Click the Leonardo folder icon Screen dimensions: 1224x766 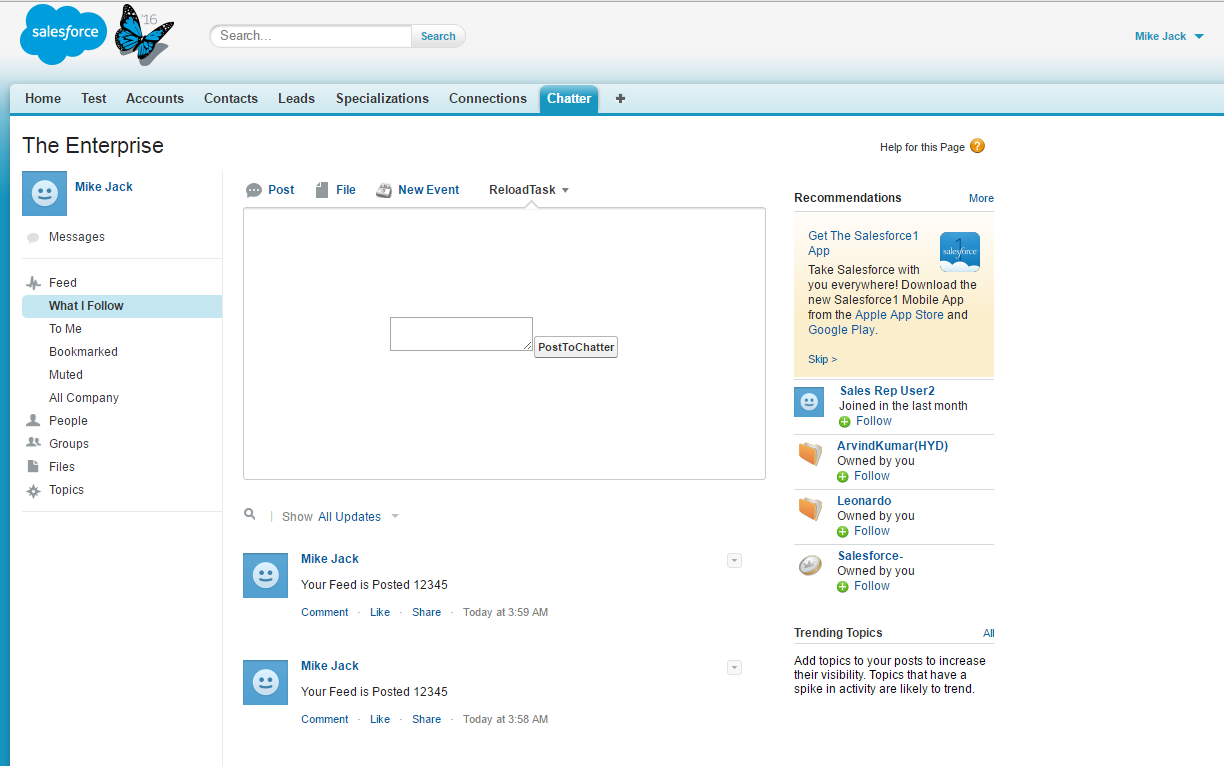pyautogui.click(x=810, y=509)
